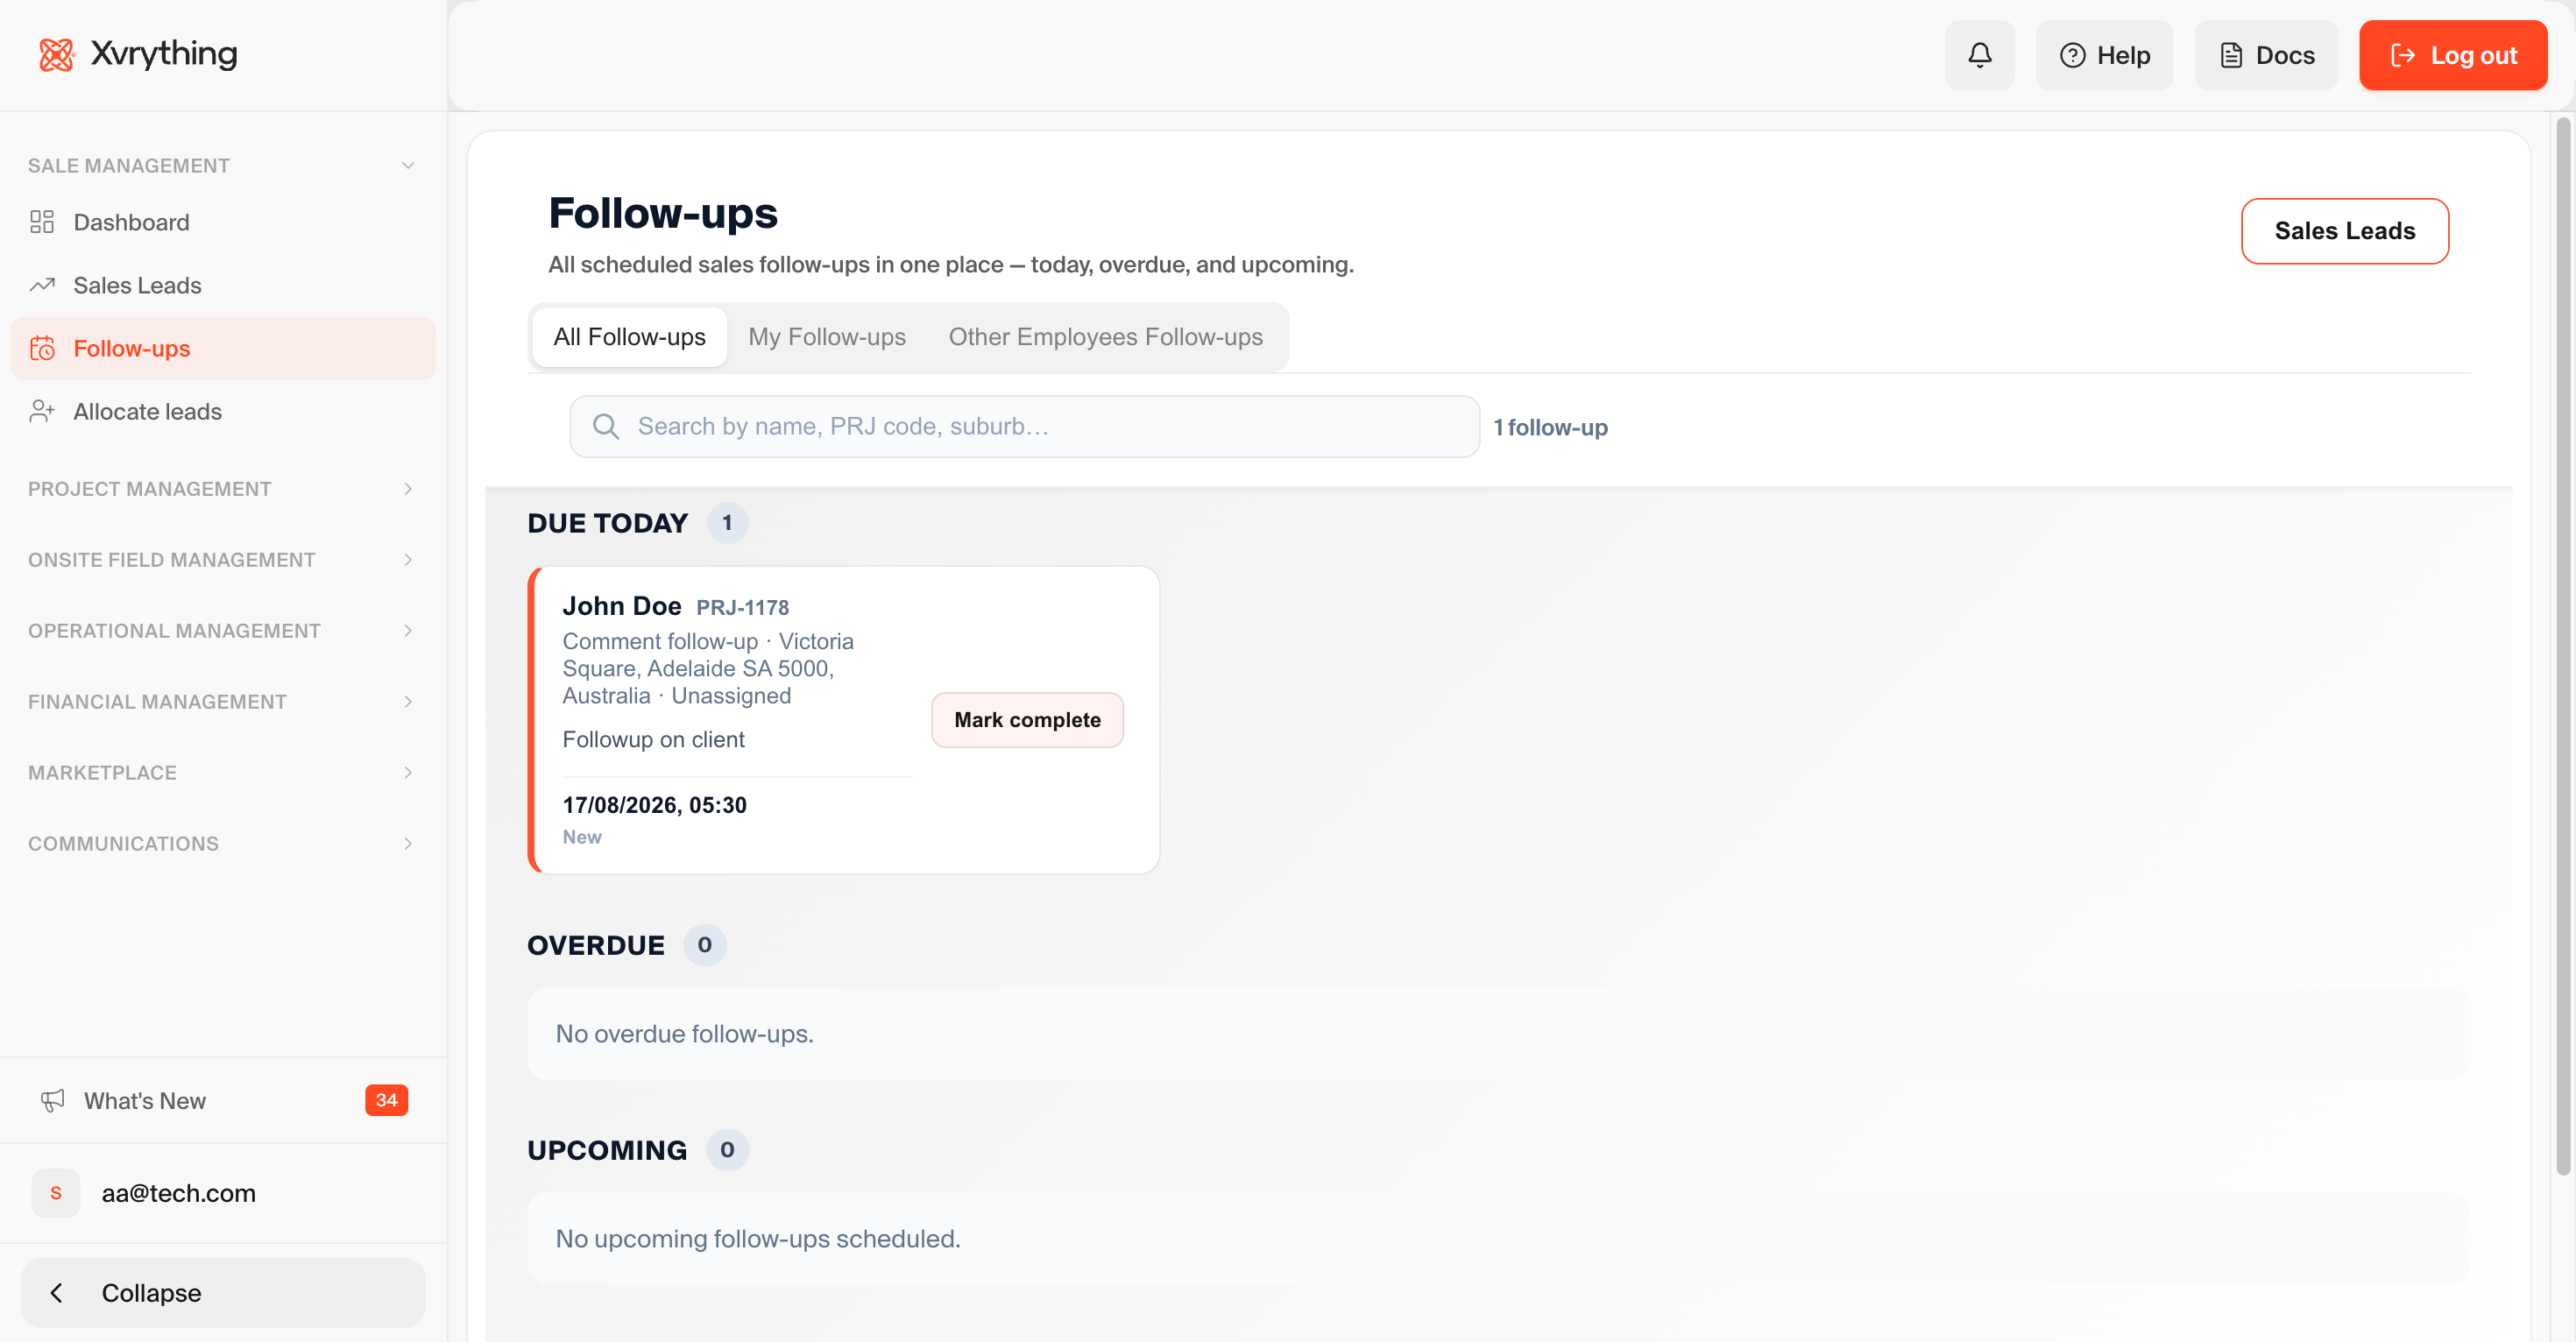Click No overdue follow-ups message
The width and height of the screenshot is (2576, 1342).
[x=684, y=1034]
